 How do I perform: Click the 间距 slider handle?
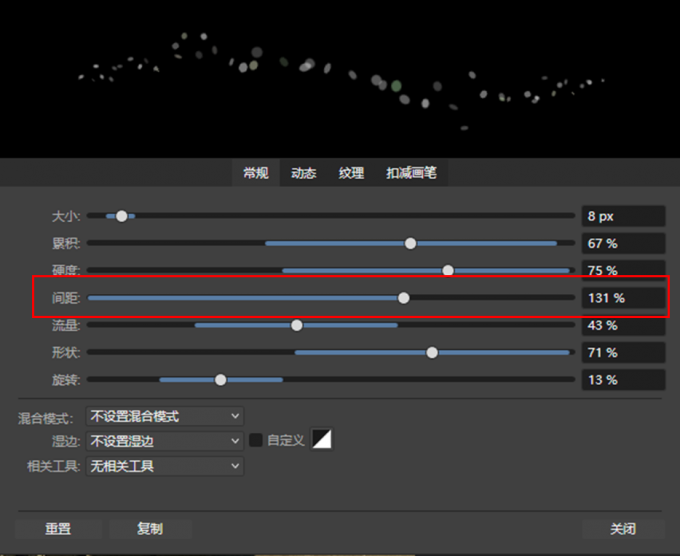tap(404, 298)
